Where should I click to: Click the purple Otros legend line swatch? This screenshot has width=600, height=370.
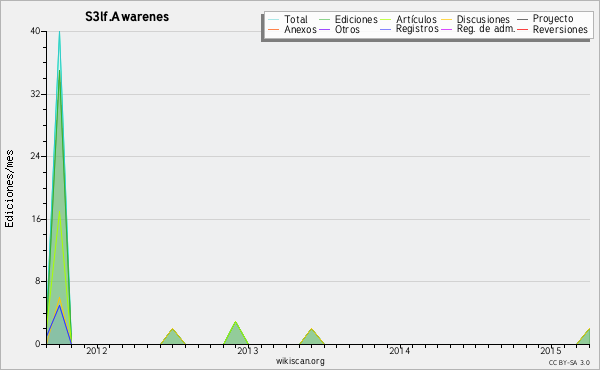coord(324,29)
